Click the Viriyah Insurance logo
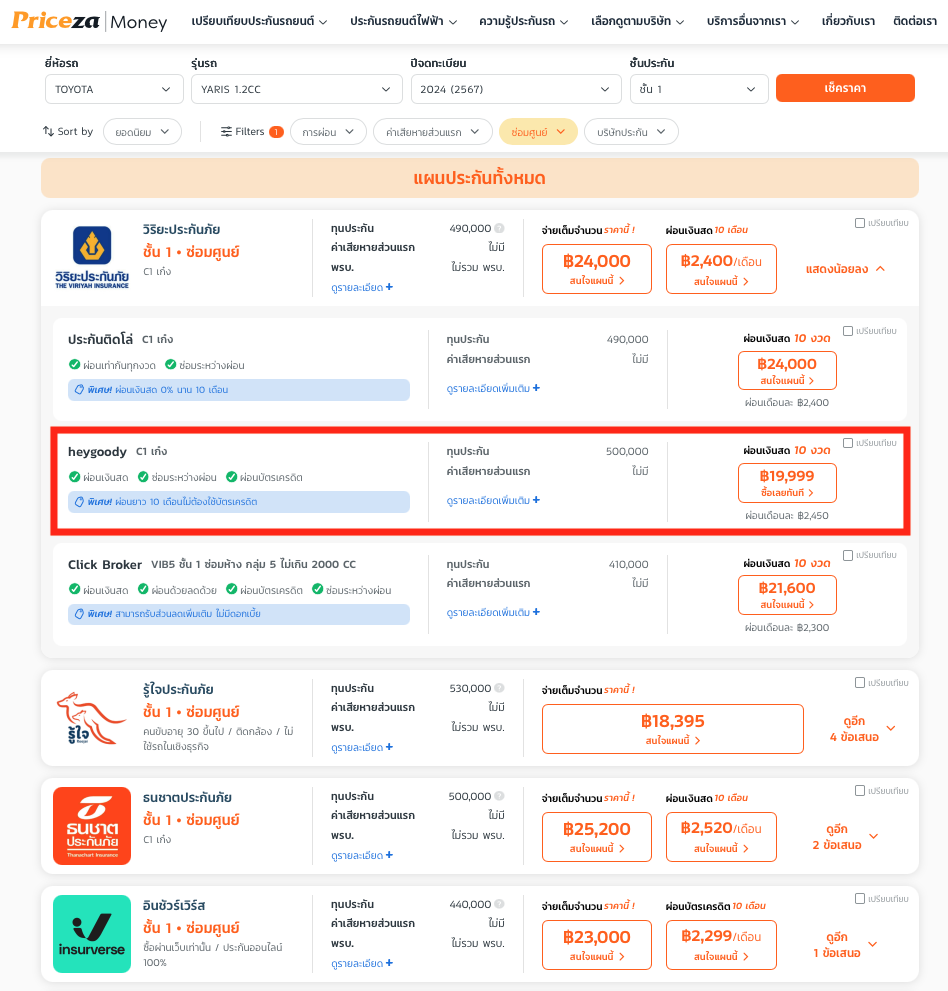This screenshot has height=991, width=948. pos(92,257)
